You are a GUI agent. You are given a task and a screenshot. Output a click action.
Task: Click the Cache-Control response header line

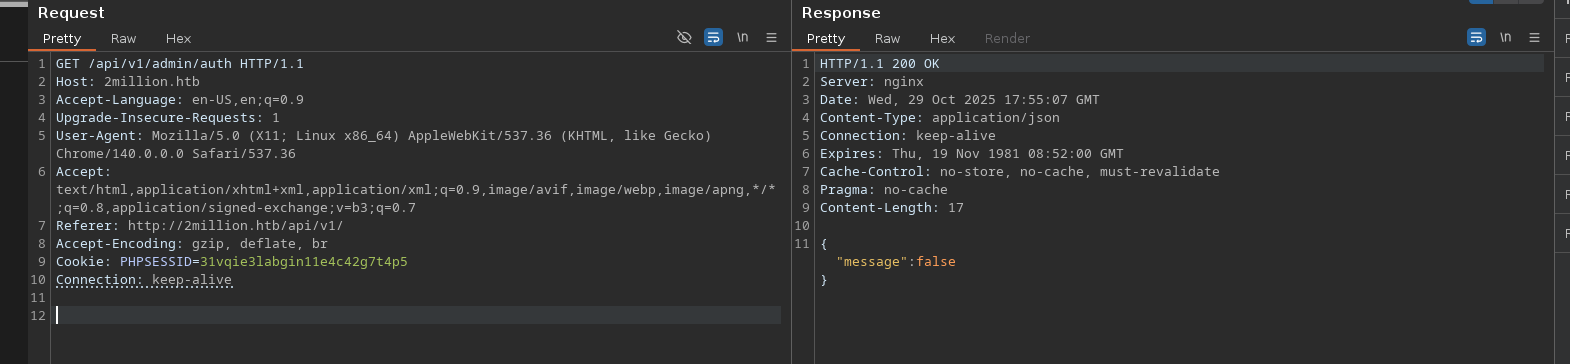[x=1020, y=171]
